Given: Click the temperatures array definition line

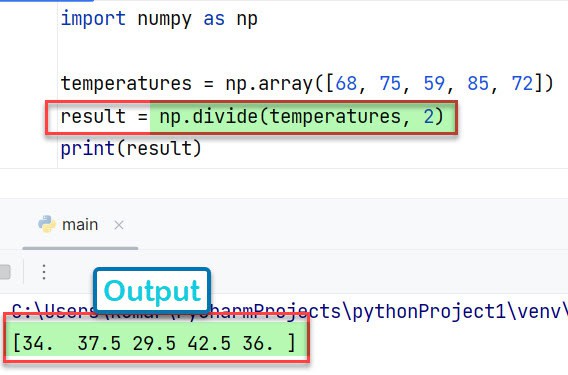Looking at the screenshot, I should click(307, 84).
